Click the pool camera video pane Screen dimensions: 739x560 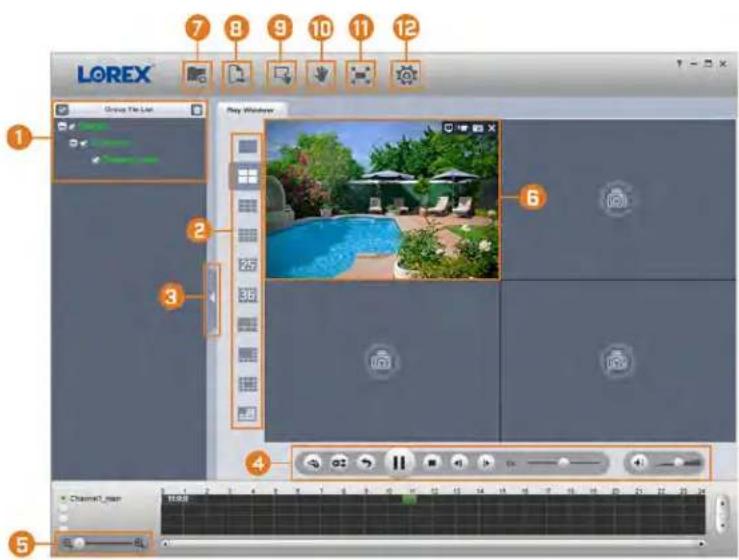pos(382,199)
